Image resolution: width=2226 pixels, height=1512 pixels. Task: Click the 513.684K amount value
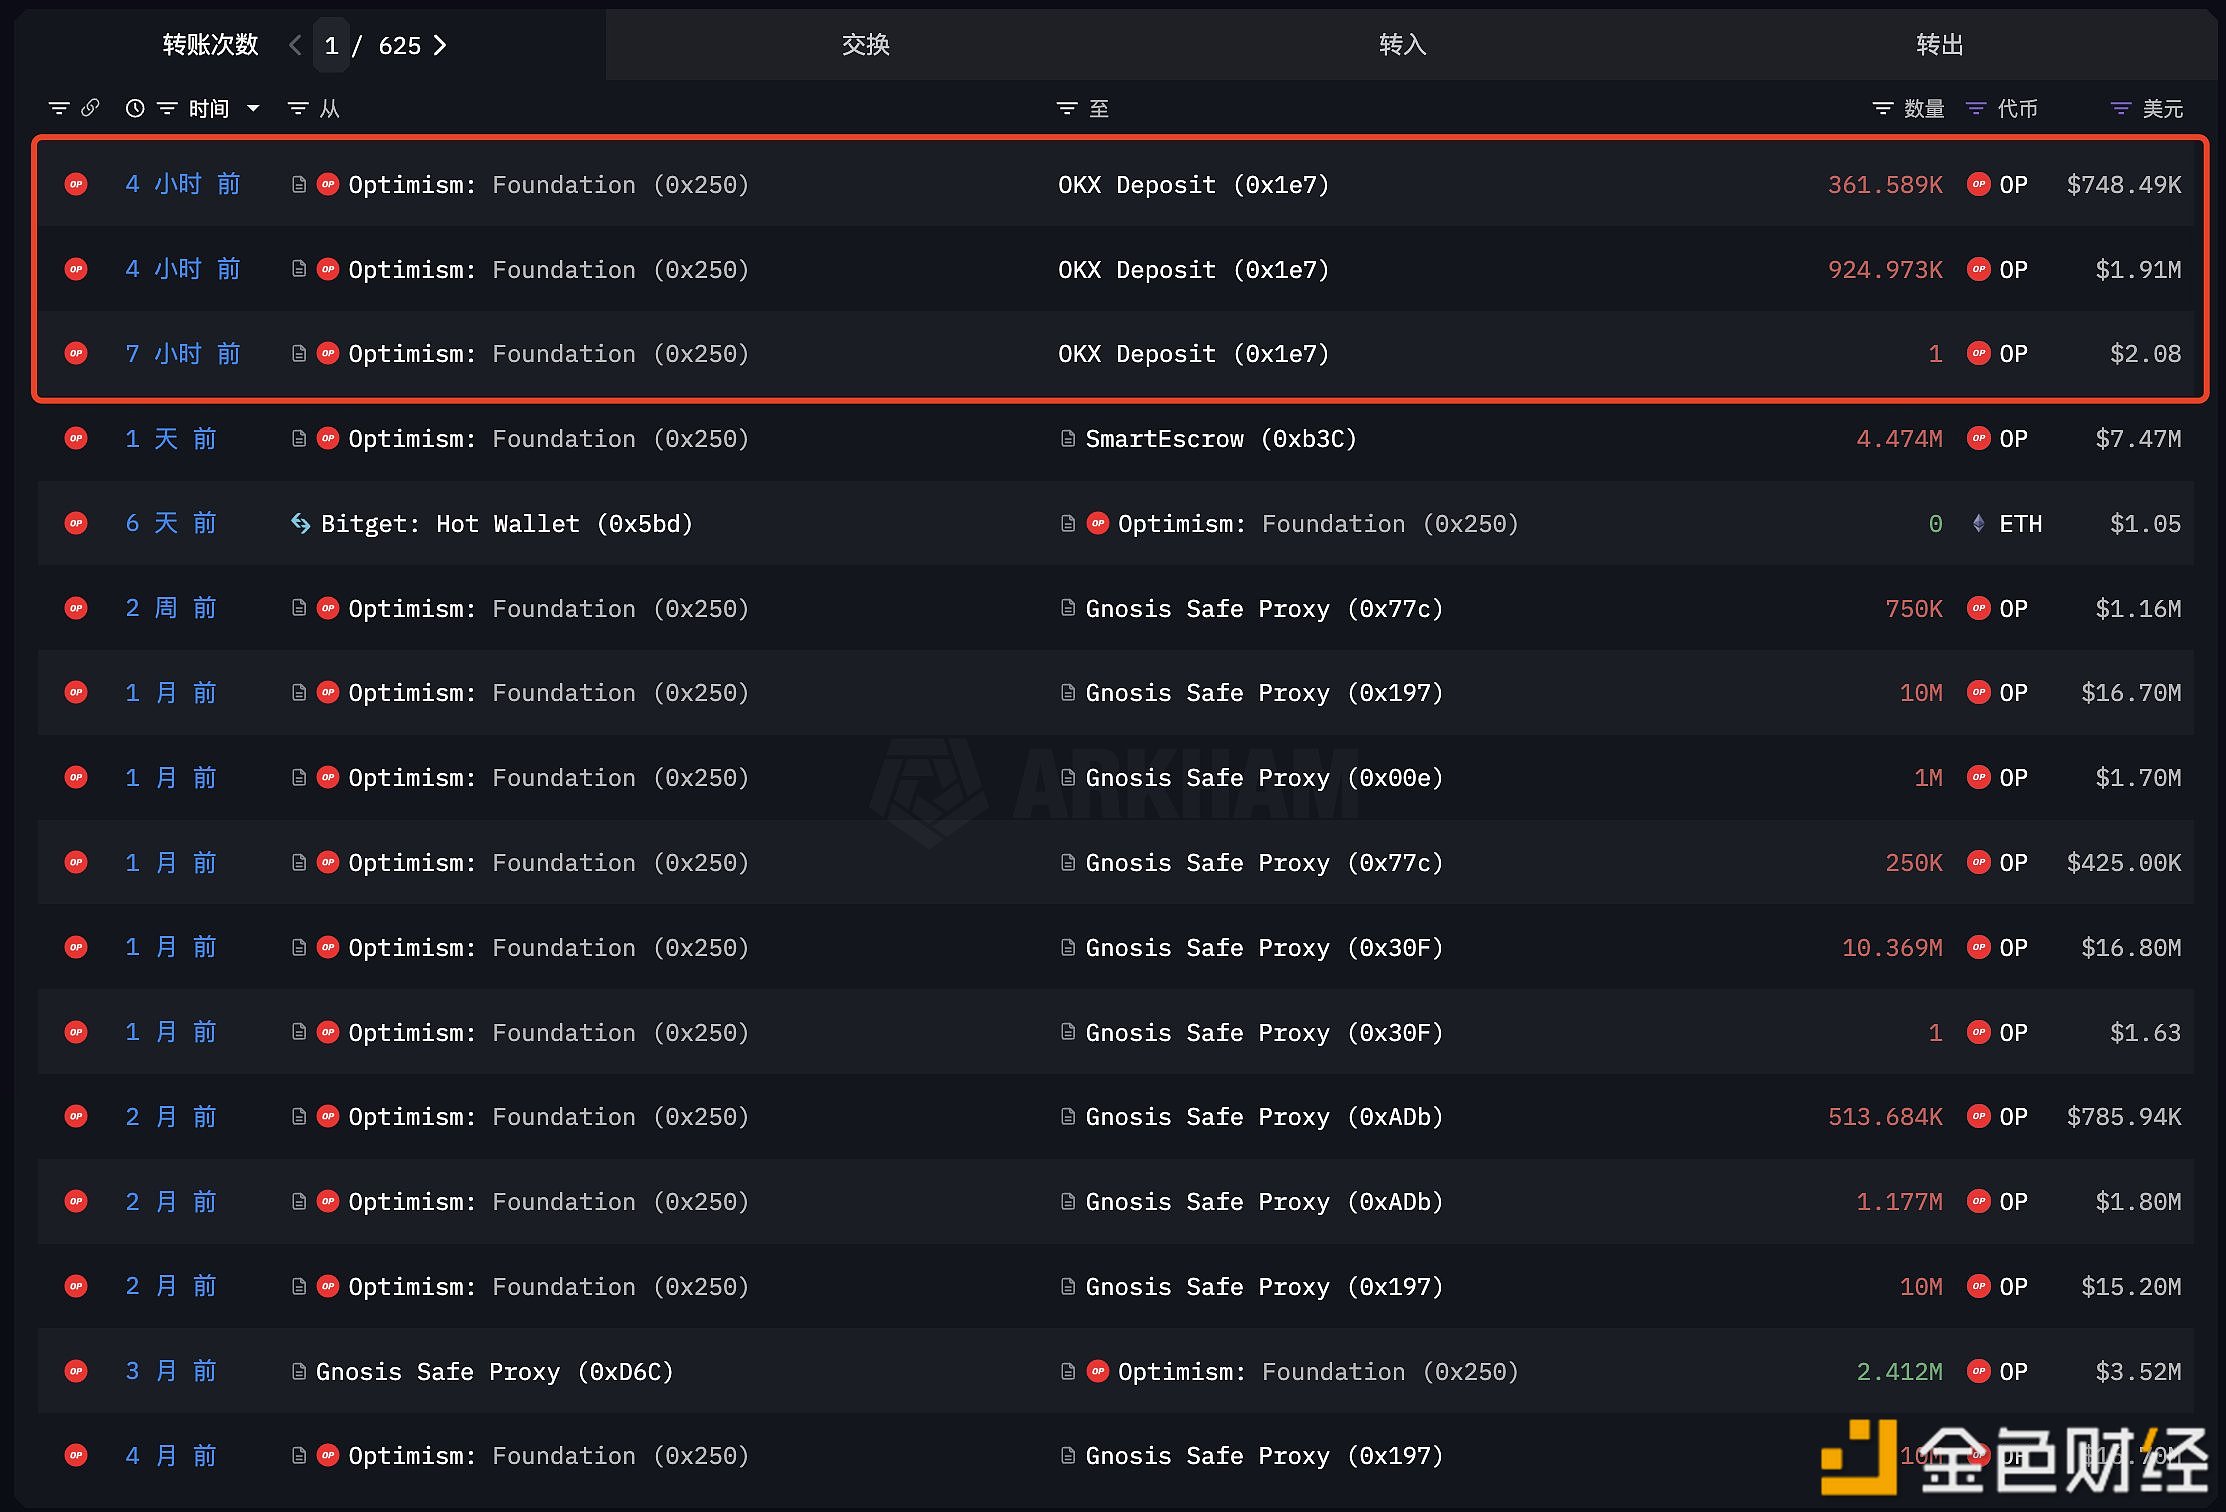(1885, 1117)
